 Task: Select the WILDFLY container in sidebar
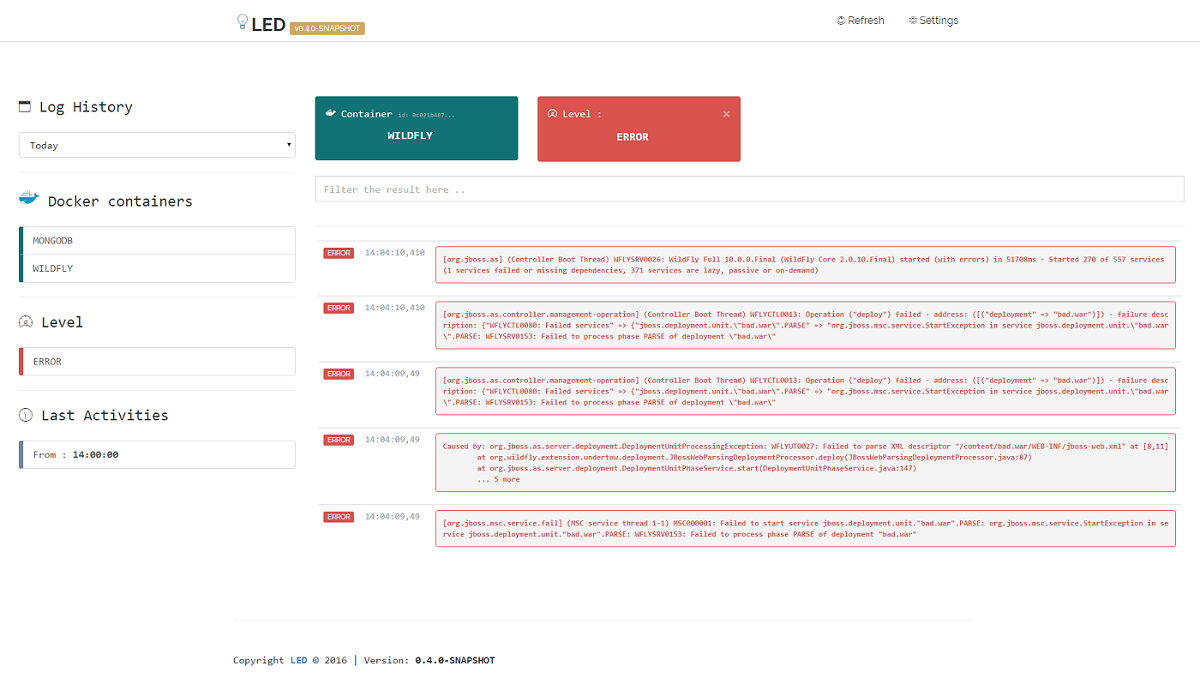[x=157, y=269]
